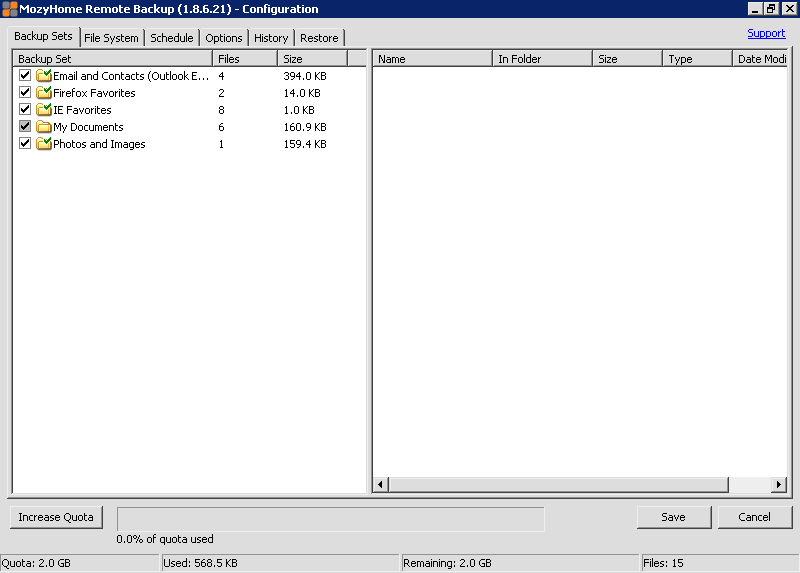
Task: Sort file list by Name column
Action: (x=433, y=59)
